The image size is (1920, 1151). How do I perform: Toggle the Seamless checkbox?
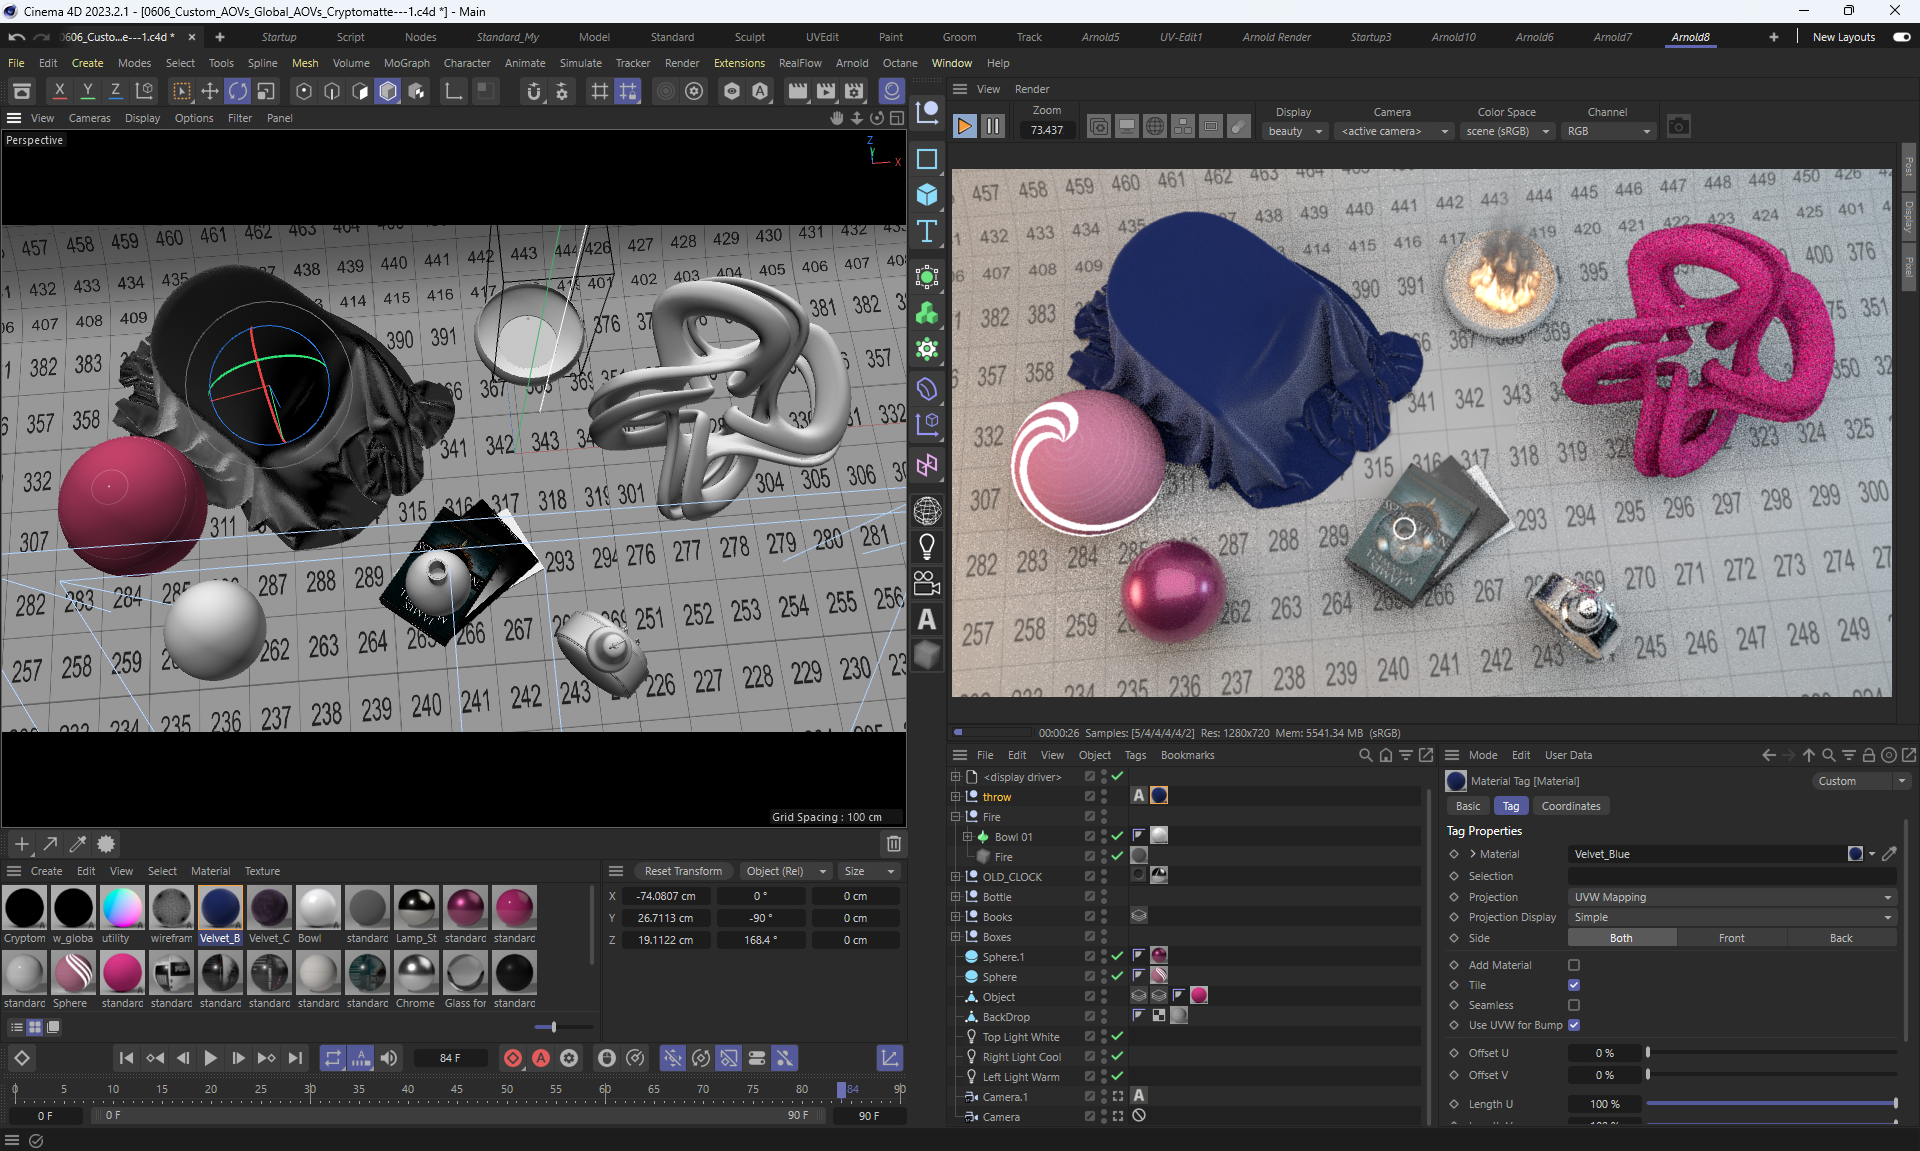click(1574, 1005)
